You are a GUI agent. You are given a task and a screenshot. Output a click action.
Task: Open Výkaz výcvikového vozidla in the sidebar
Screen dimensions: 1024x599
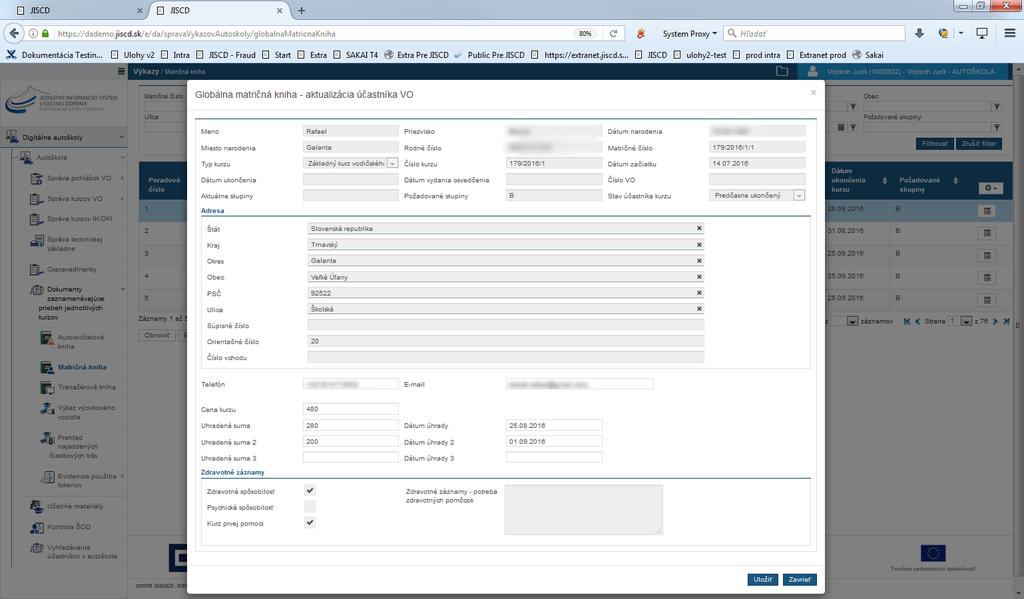86,412
